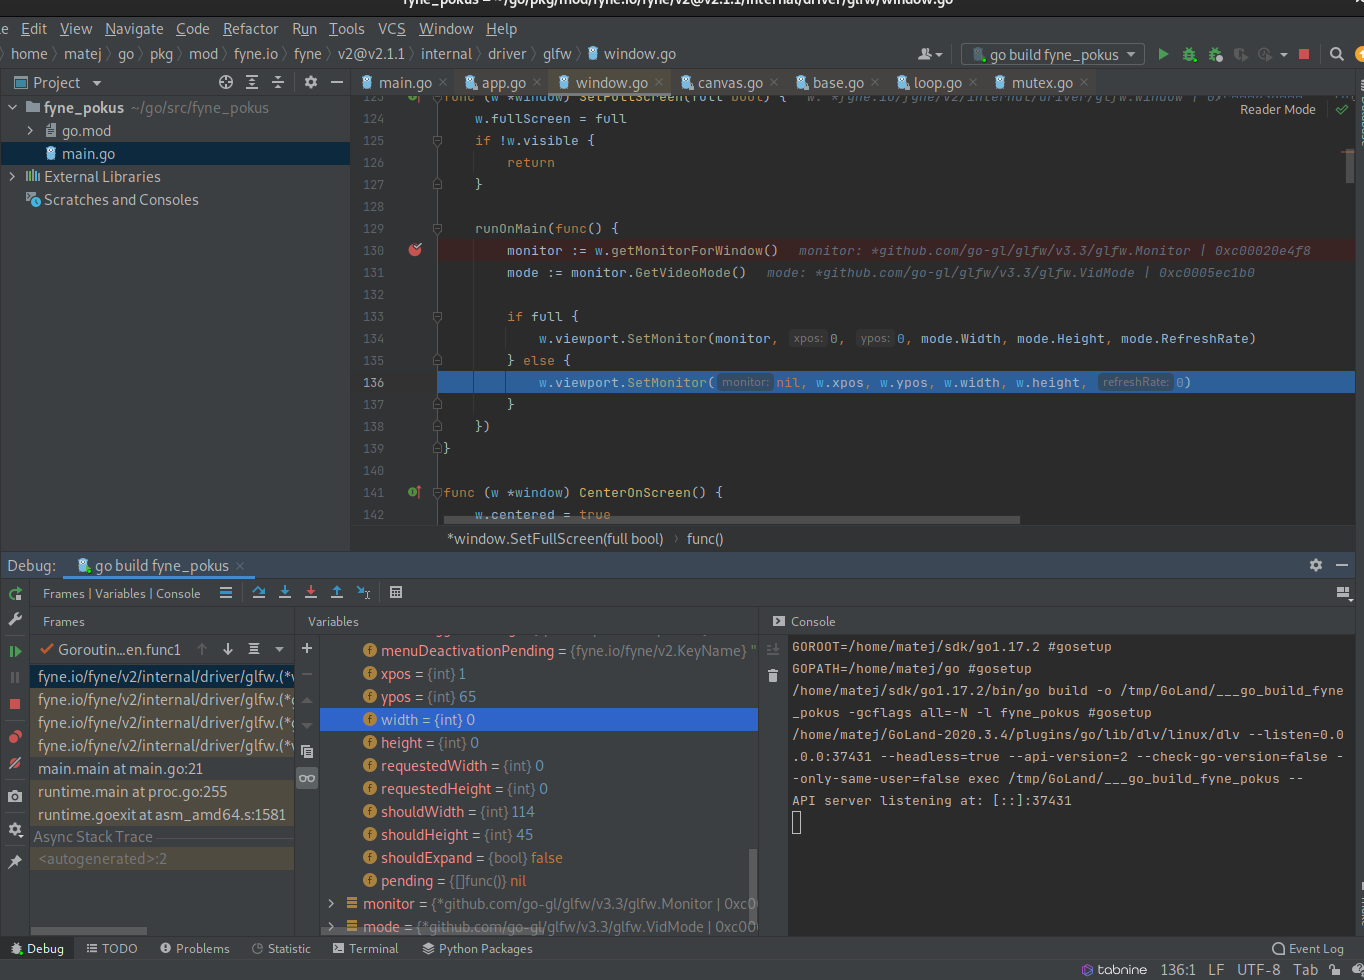The width and height of the screenshot is (1364, 980).
Task: Add new watch with plus icon
Action: (x=307, y=648)
